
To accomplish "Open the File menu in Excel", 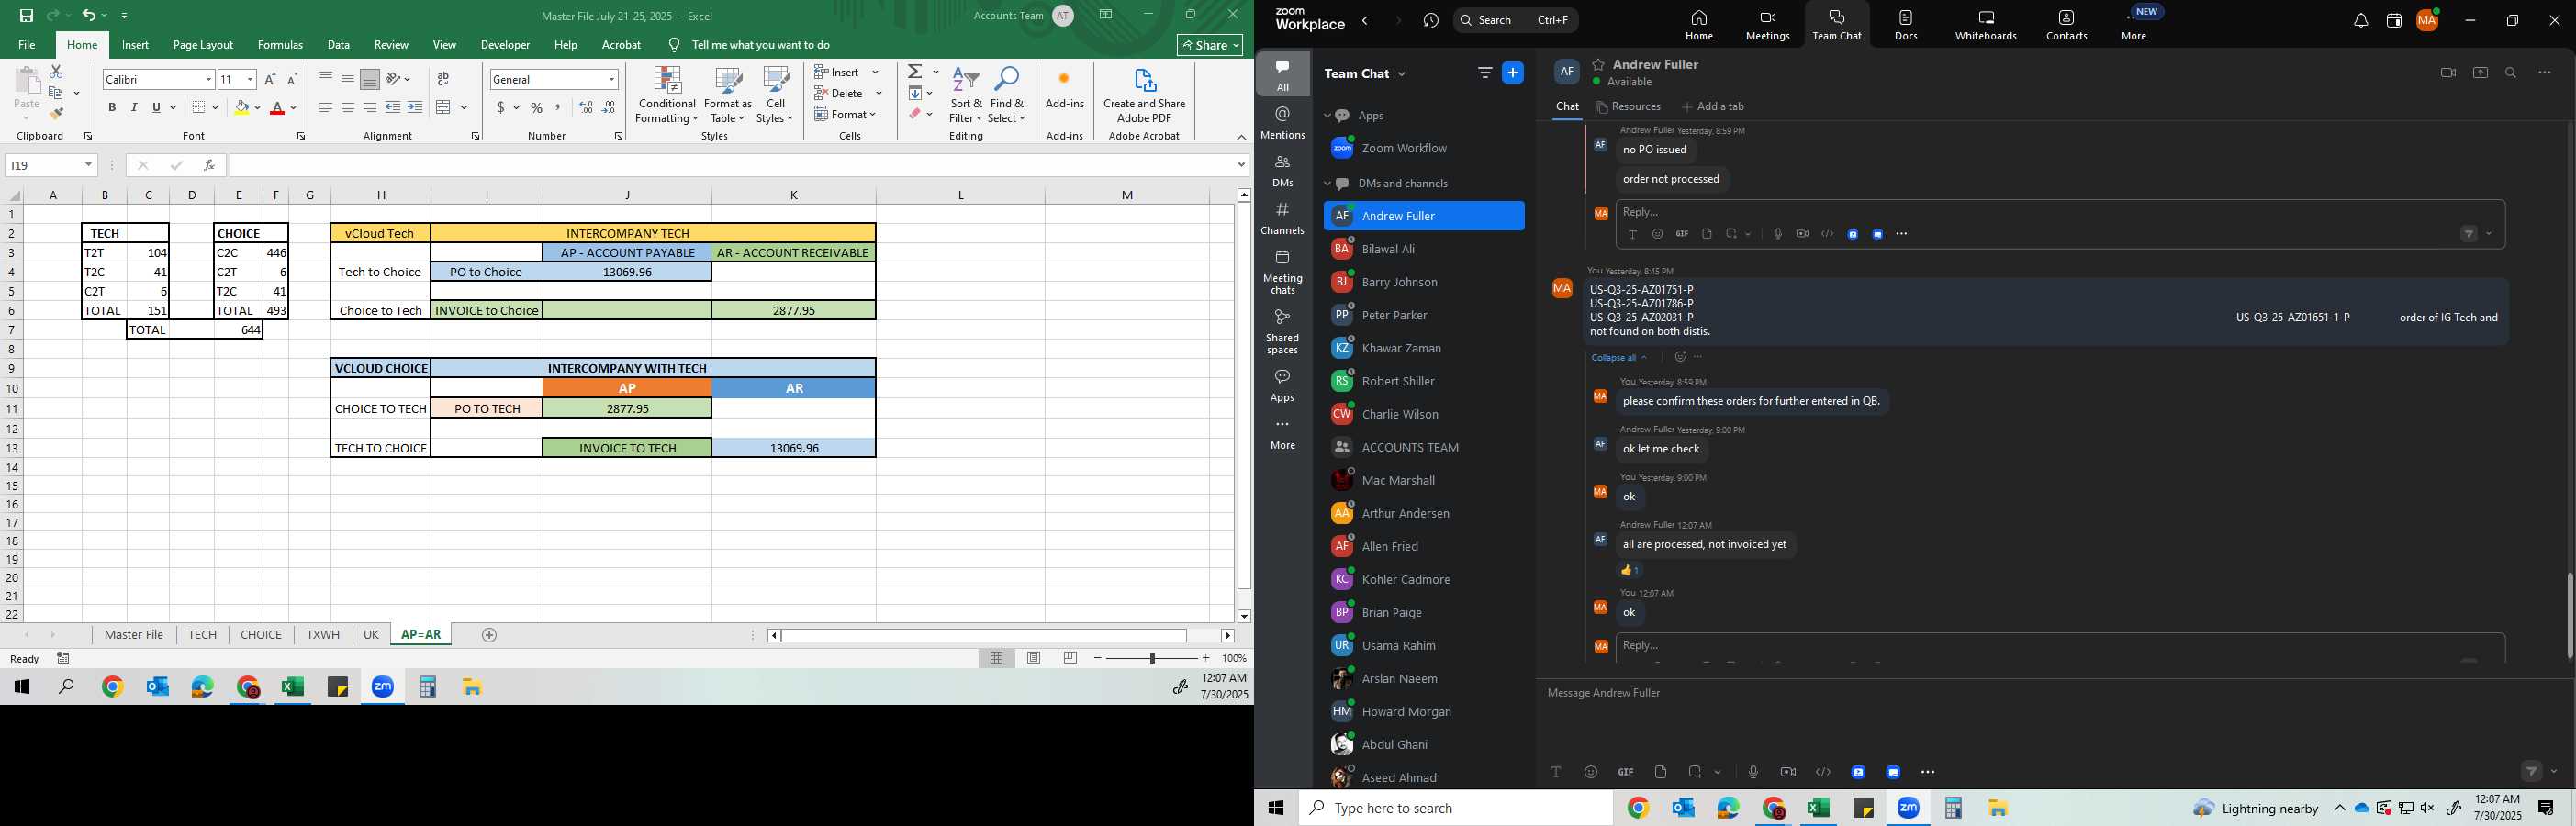I will pos(27,45).
